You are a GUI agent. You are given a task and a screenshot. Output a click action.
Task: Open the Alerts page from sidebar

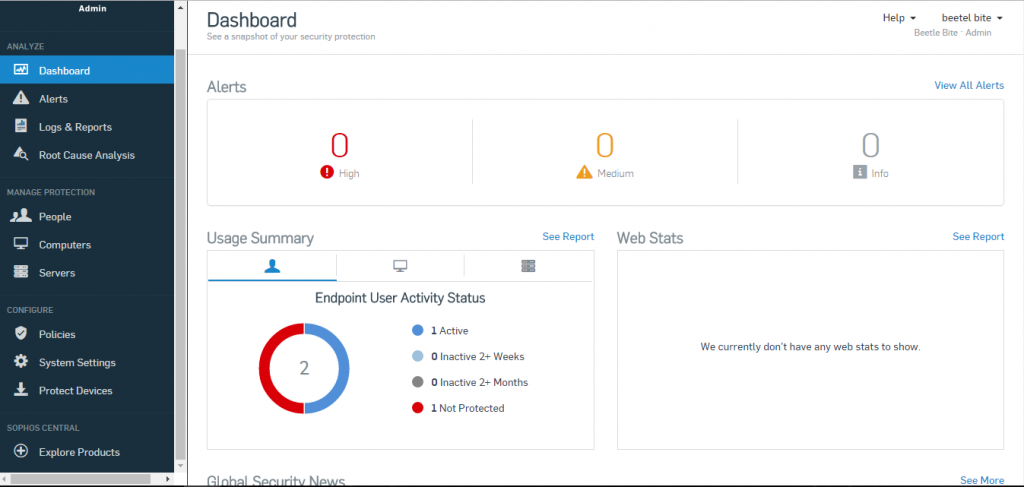click(x=87, y=99)
